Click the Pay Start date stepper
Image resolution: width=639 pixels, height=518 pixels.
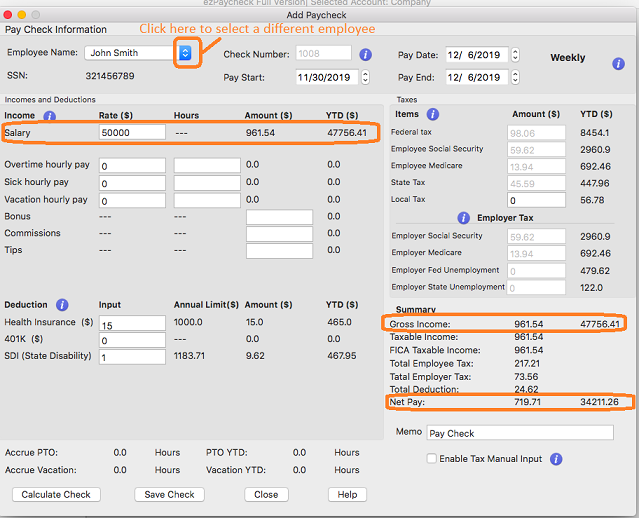pos(364,77)
